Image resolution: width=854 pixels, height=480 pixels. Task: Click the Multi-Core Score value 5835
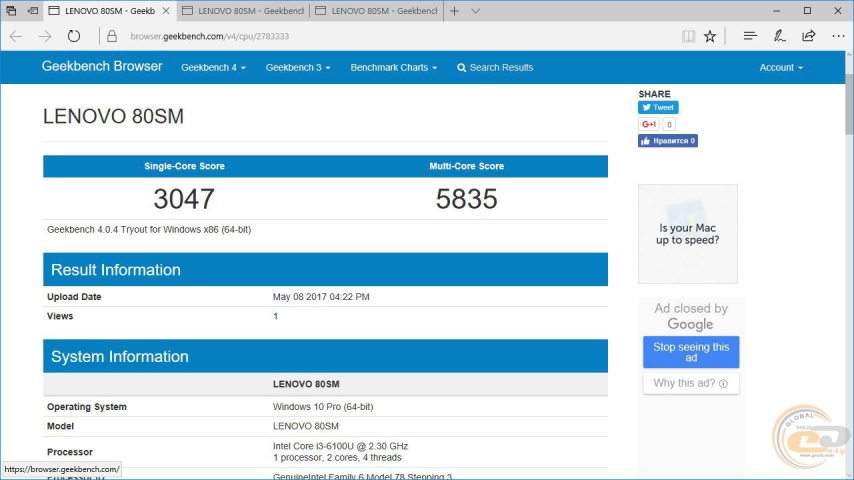coord(467,199)
